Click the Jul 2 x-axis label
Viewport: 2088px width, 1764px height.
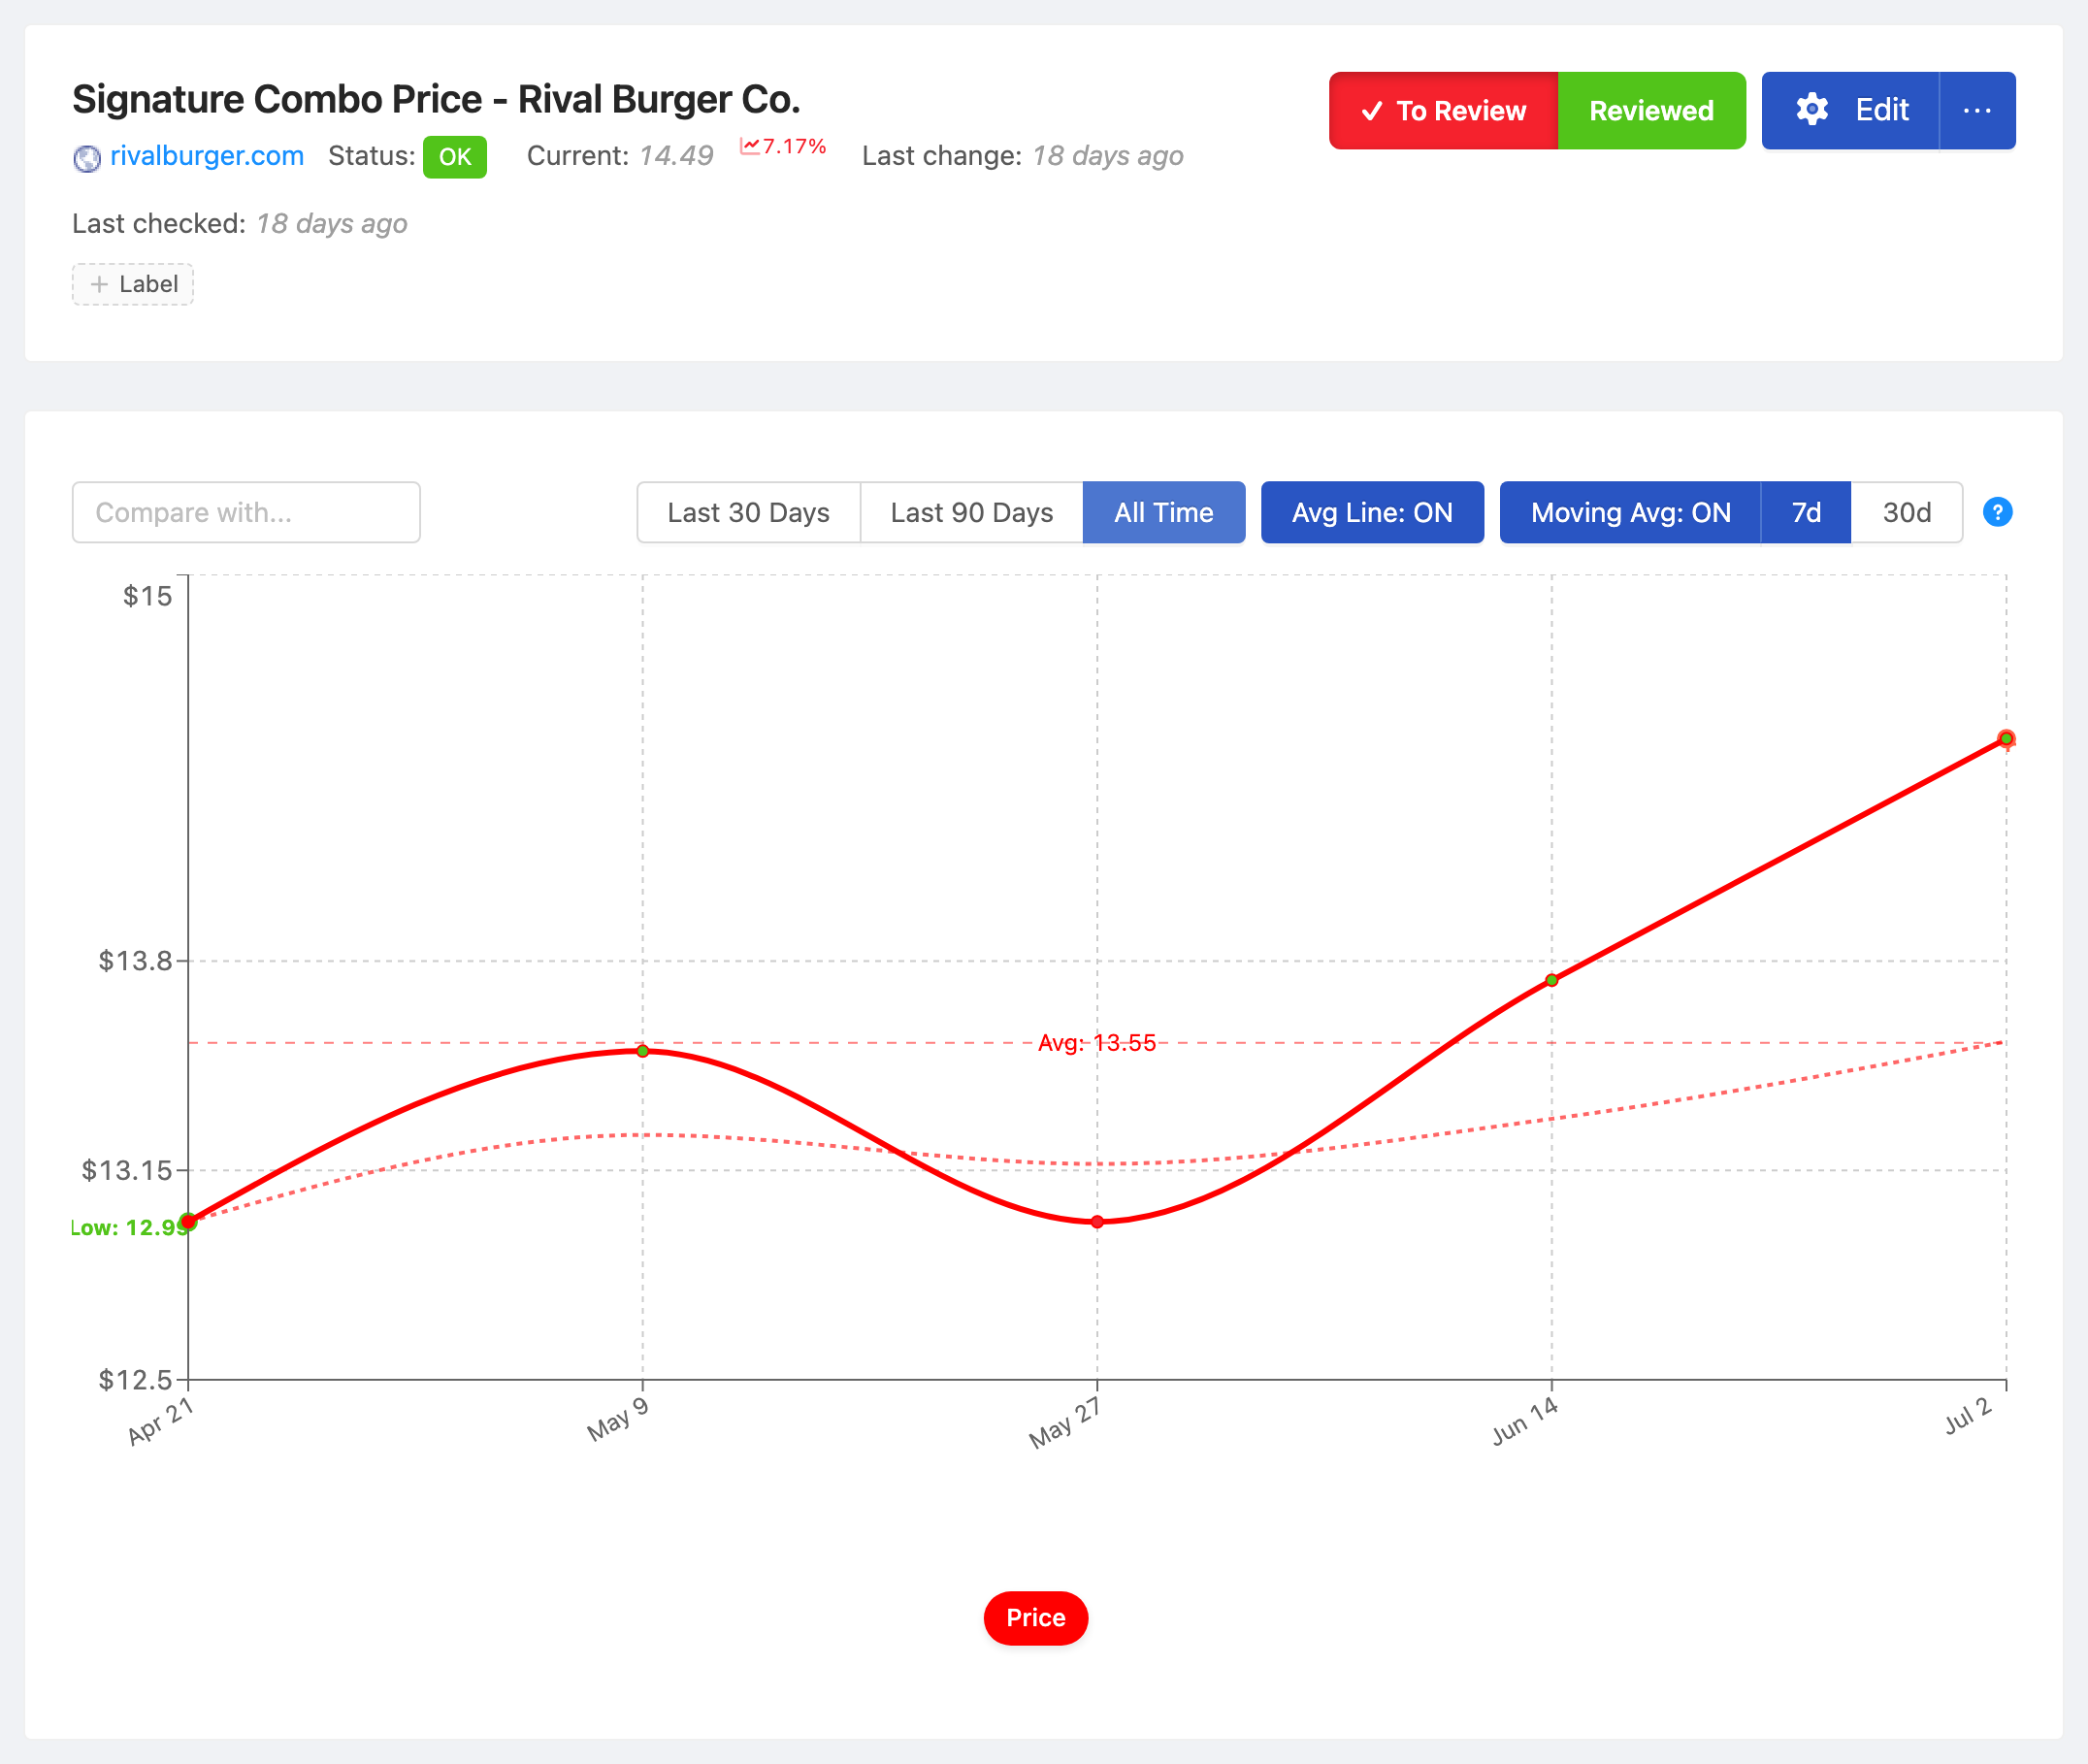(x=1968, y=1416)
